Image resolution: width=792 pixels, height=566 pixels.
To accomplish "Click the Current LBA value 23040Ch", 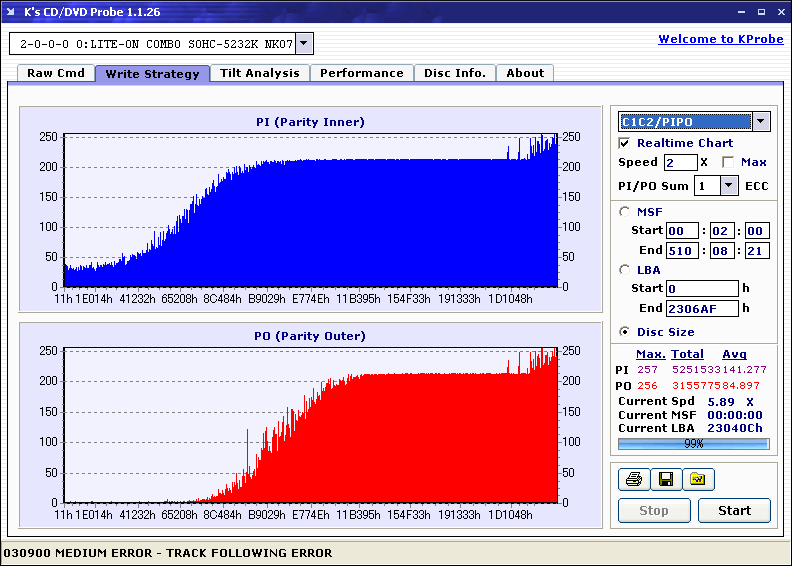I will pos(734,428).
